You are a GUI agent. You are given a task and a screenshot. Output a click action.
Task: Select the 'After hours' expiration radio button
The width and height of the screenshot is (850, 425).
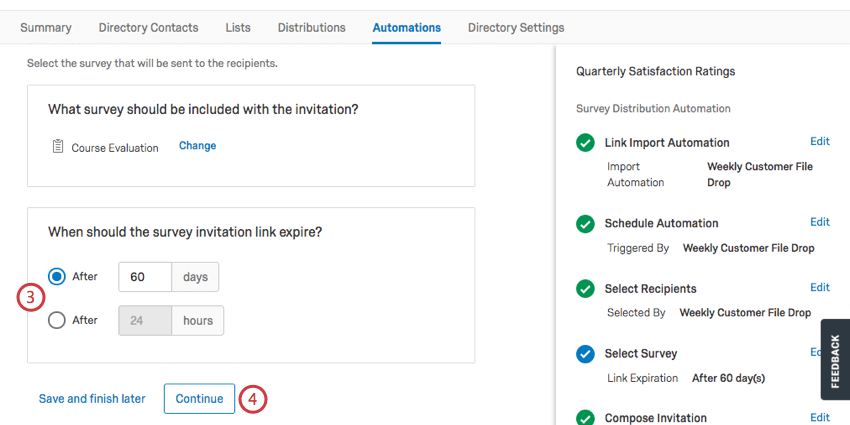[57, 320]
